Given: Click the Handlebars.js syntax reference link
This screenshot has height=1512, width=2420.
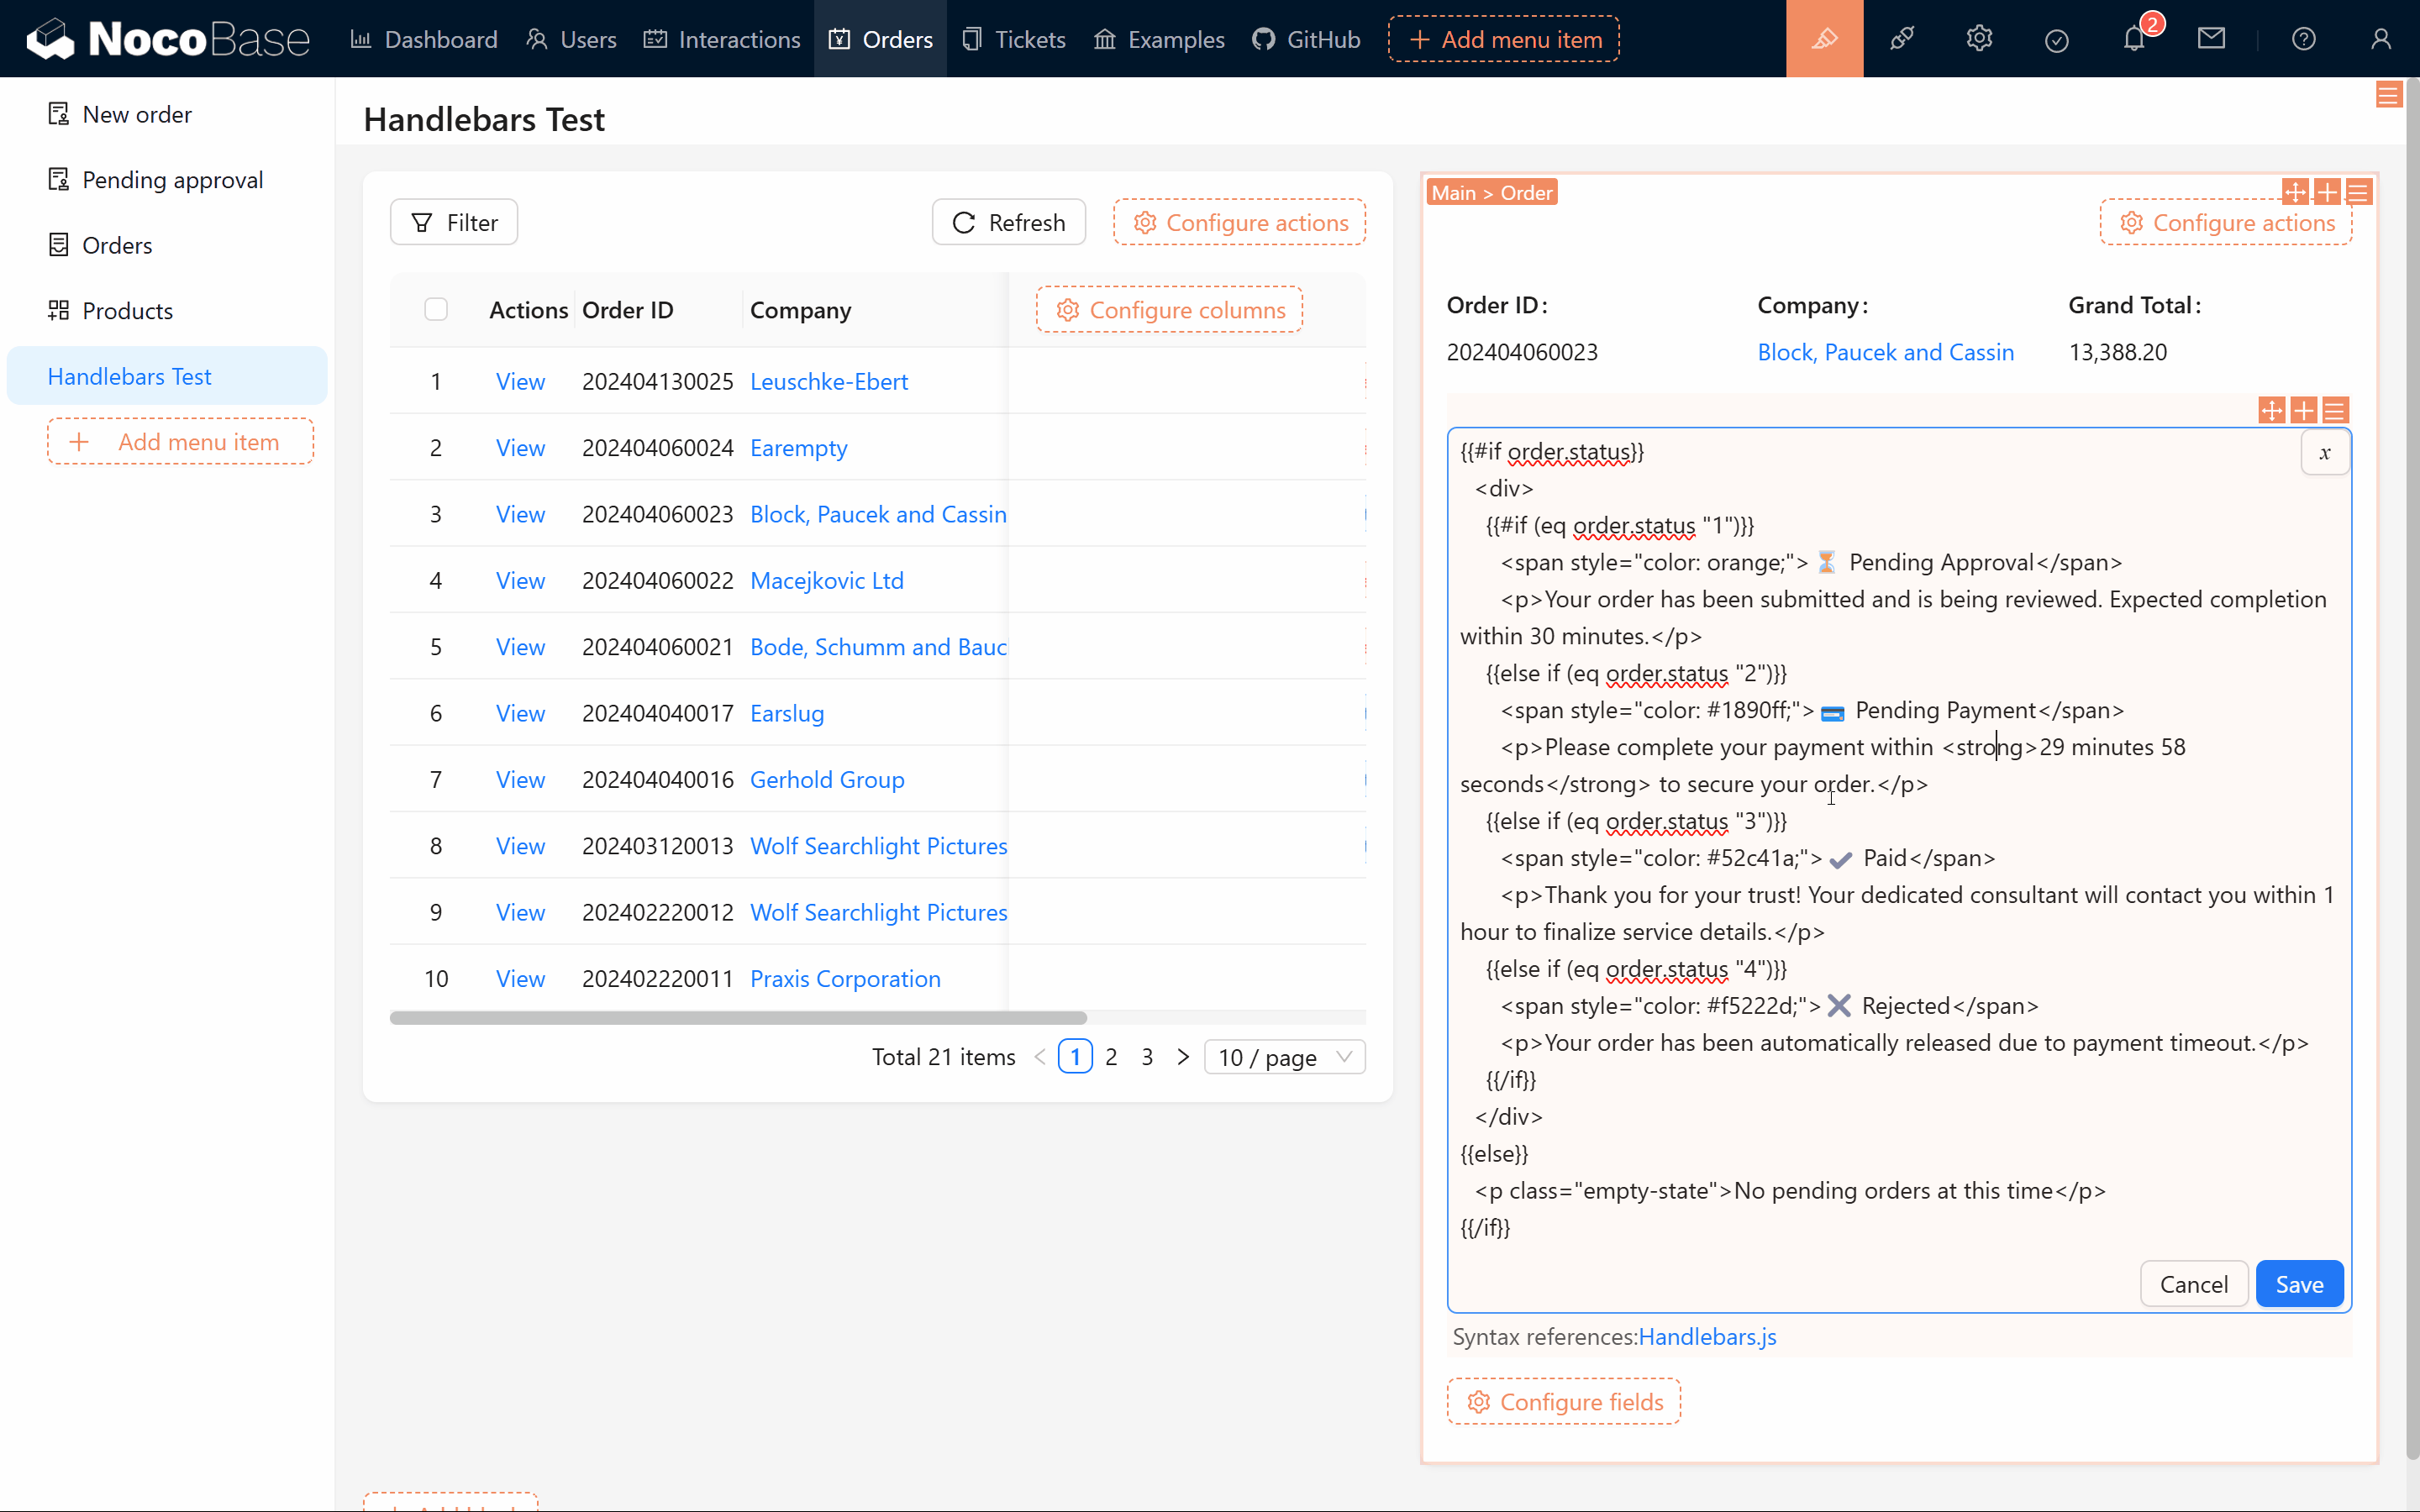Looking at the screenshot, I should pos(1706,1336).
